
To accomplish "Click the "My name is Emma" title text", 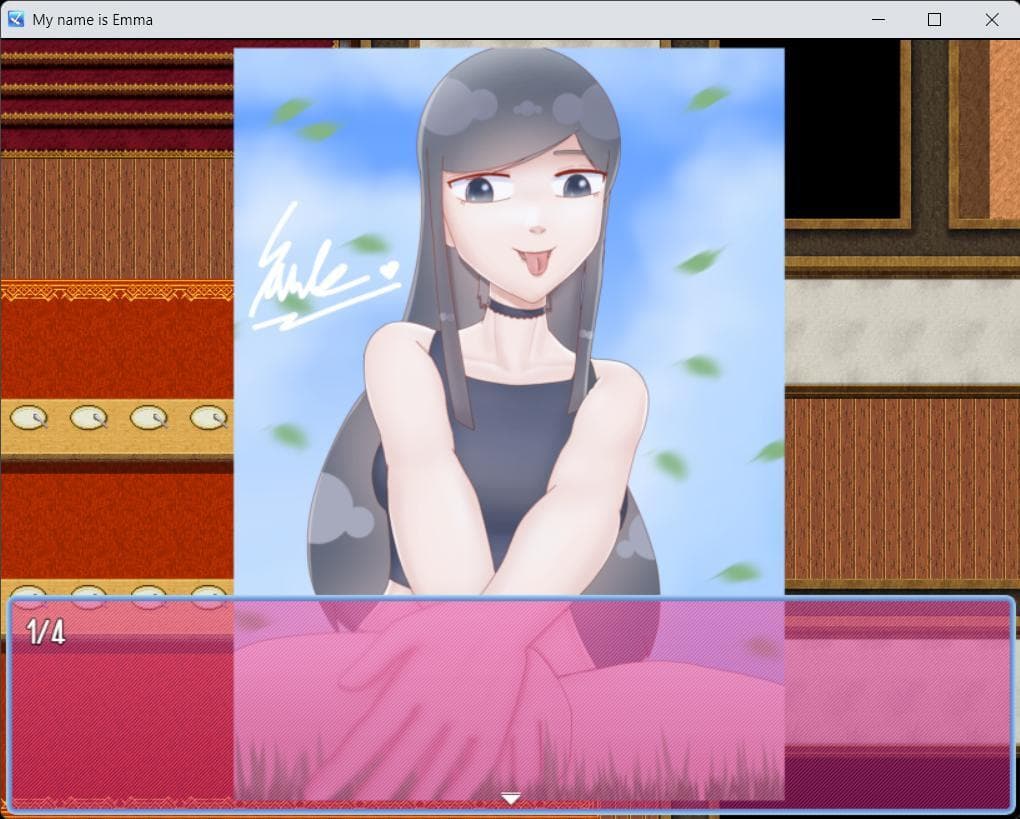I will pyautogui.click(x=93, y=20).
